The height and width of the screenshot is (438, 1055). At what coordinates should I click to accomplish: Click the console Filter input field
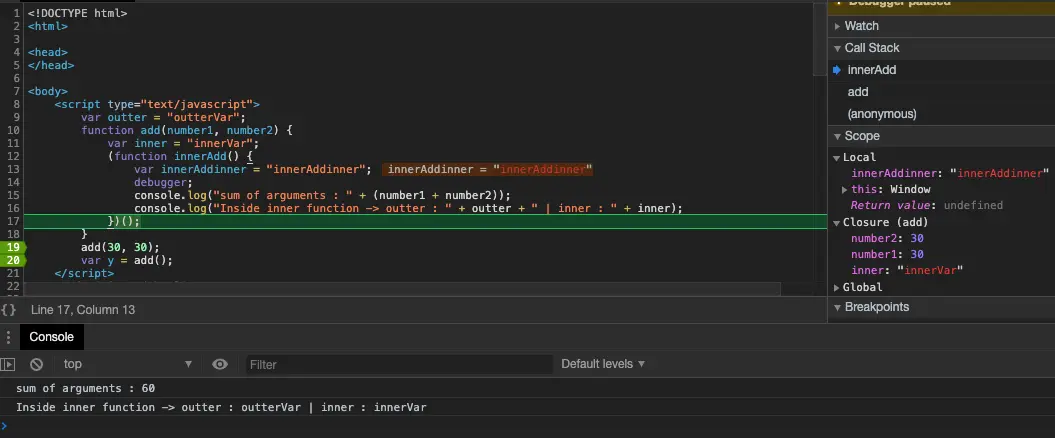[x=399, y=364]
